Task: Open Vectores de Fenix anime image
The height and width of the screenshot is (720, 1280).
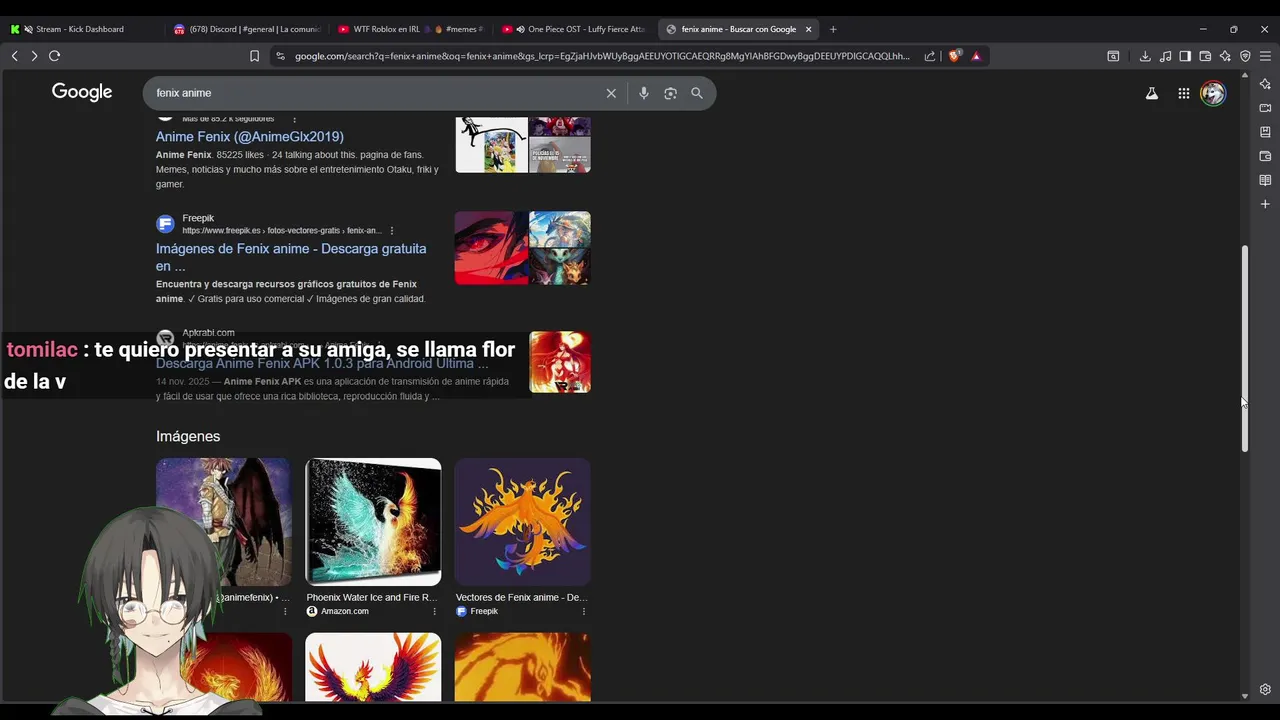Action: [x=523, y=522]
